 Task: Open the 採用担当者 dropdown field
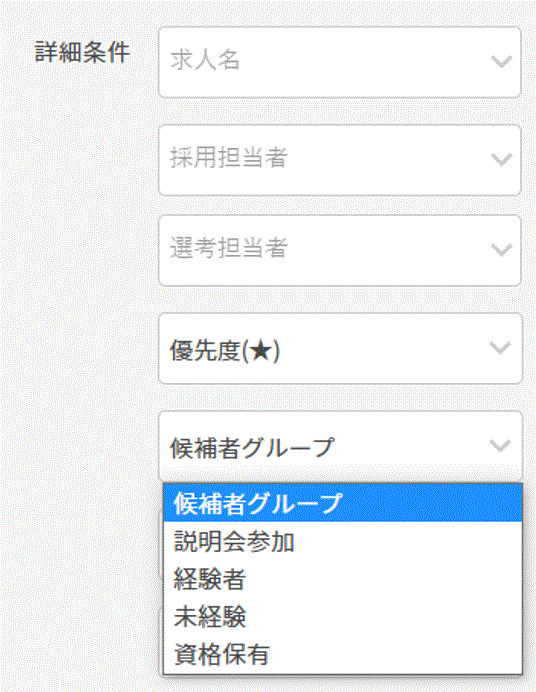[340, 160]
